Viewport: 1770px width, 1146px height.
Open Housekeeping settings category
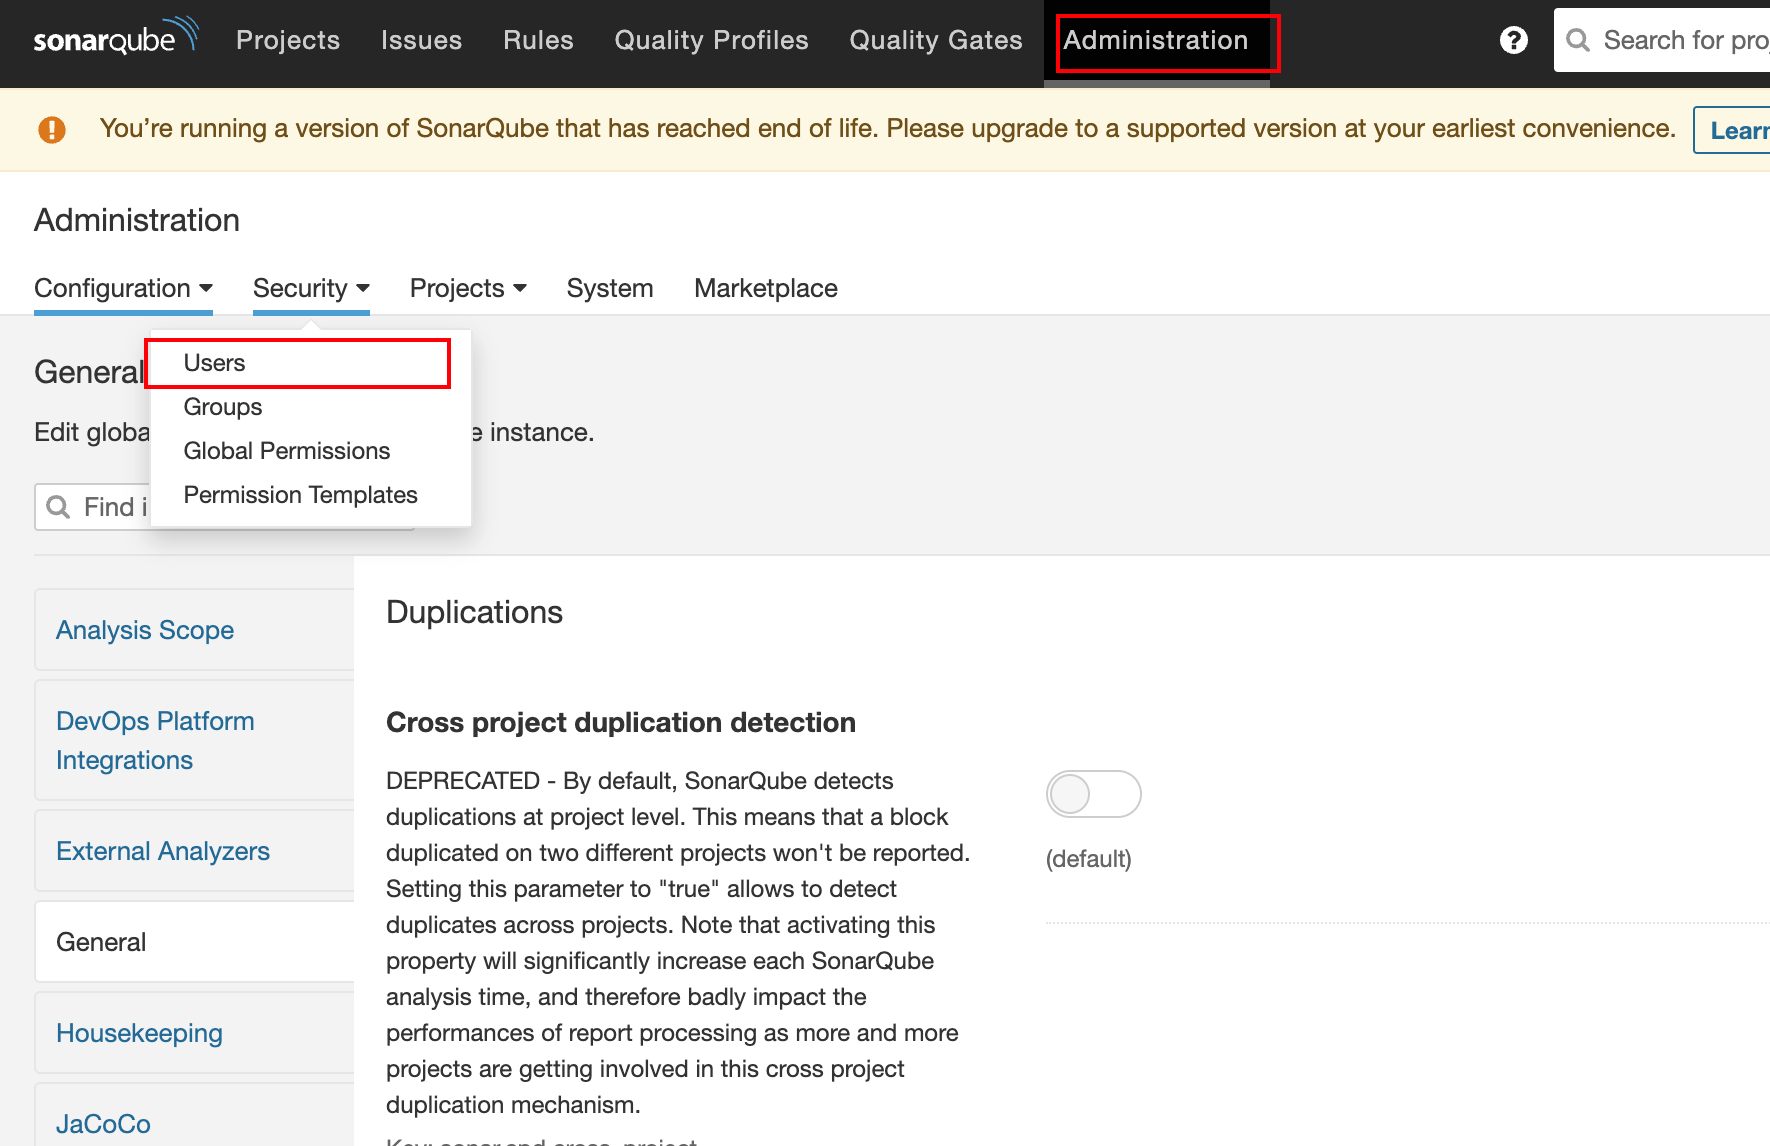pyautogui.click(x=195, y=1033)
